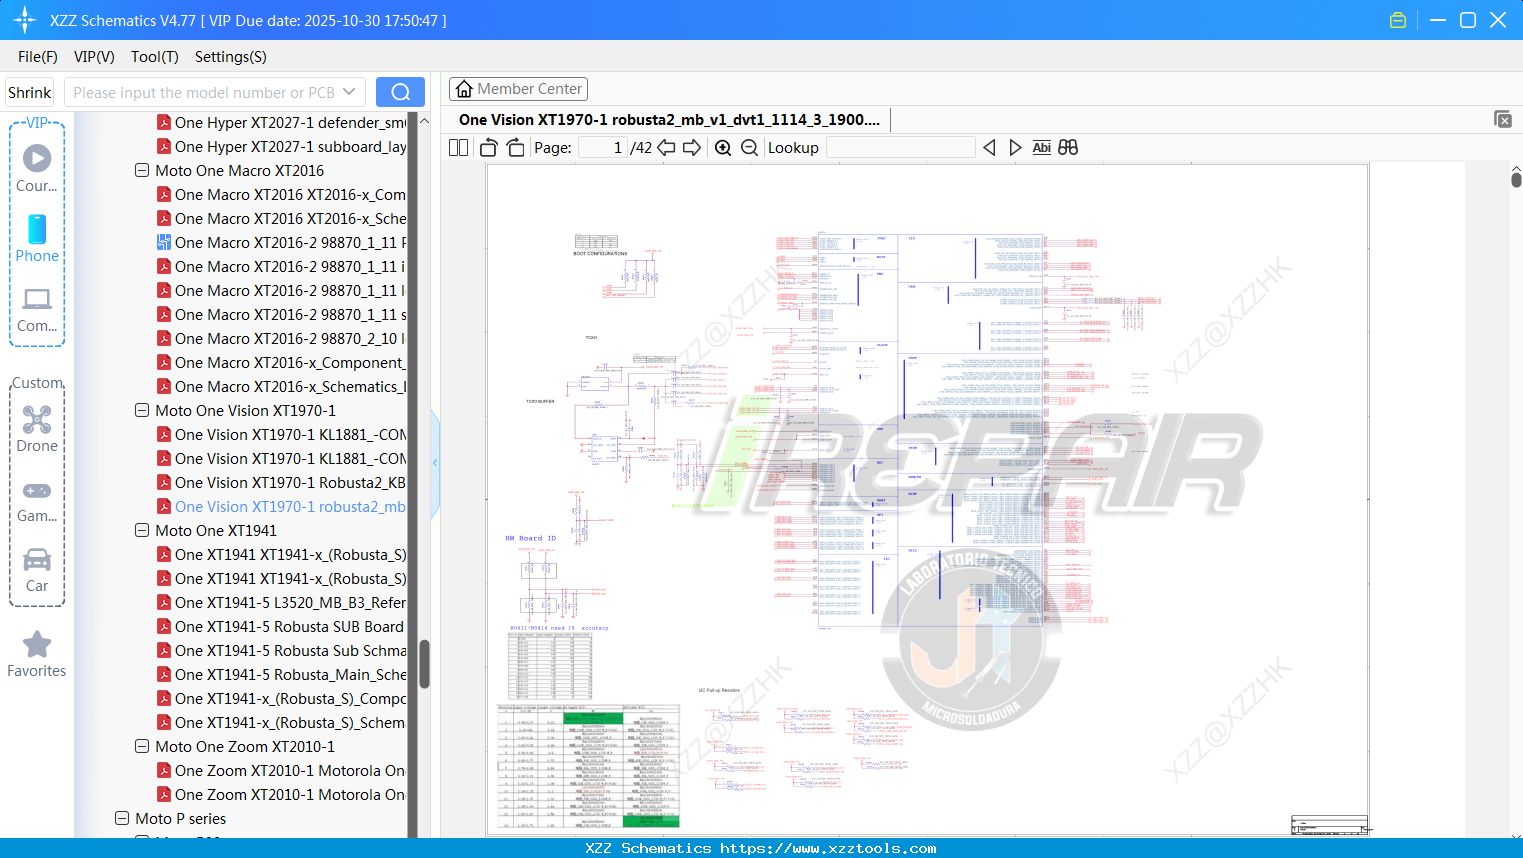Collapse Moto One Vision XT1970-1 folder

tap(142, 411)
